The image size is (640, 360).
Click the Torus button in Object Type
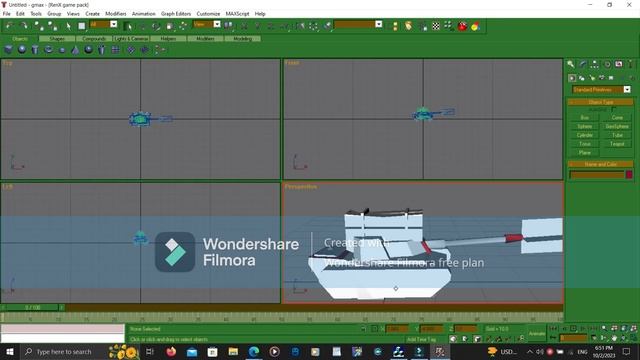[584, 144]
